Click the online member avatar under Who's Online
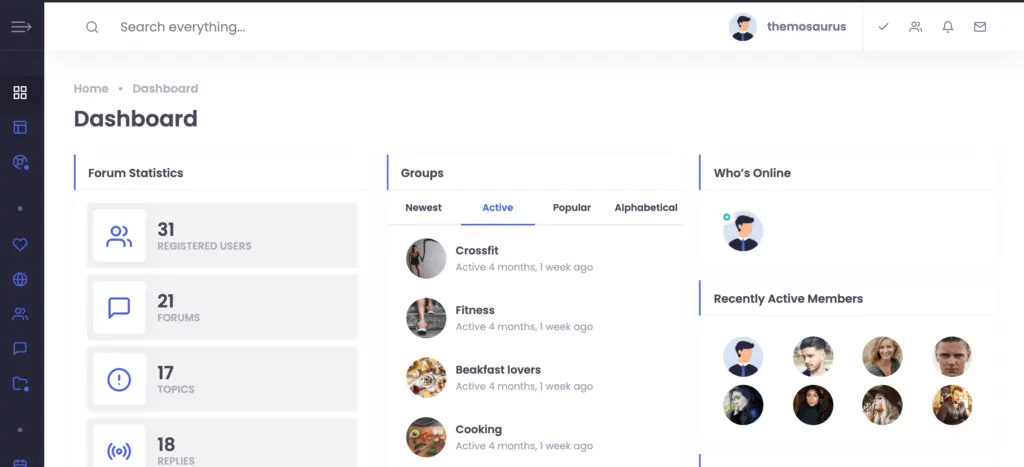This screenshot has width=1024, height=467. click(743, 231)
